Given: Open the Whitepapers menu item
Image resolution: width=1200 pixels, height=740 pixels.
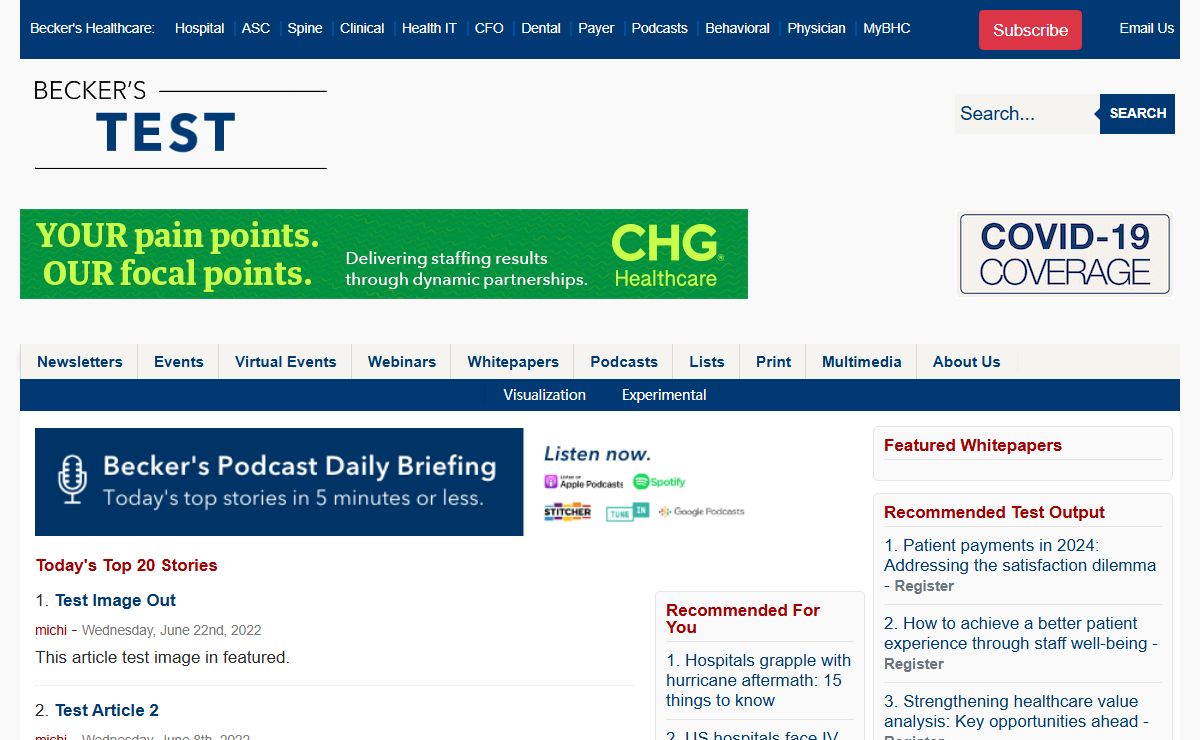Looking at the screenshot, I should 513,362.
